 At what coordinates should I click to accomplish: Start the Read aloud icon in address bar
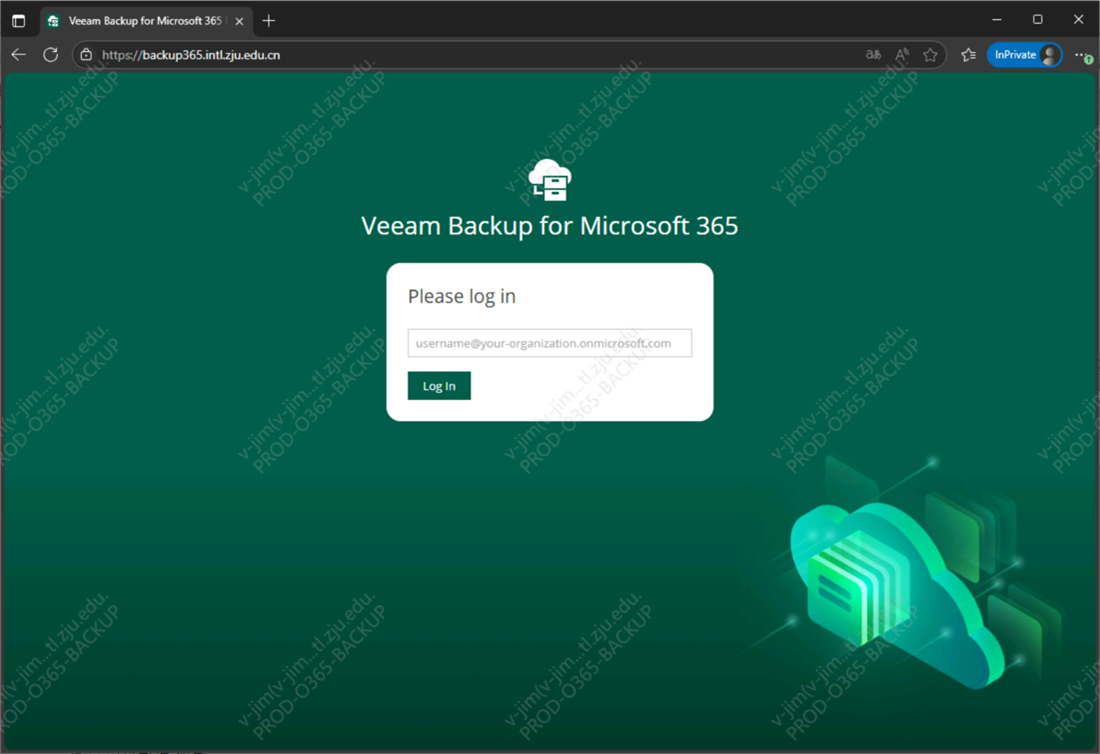point(902,55)
